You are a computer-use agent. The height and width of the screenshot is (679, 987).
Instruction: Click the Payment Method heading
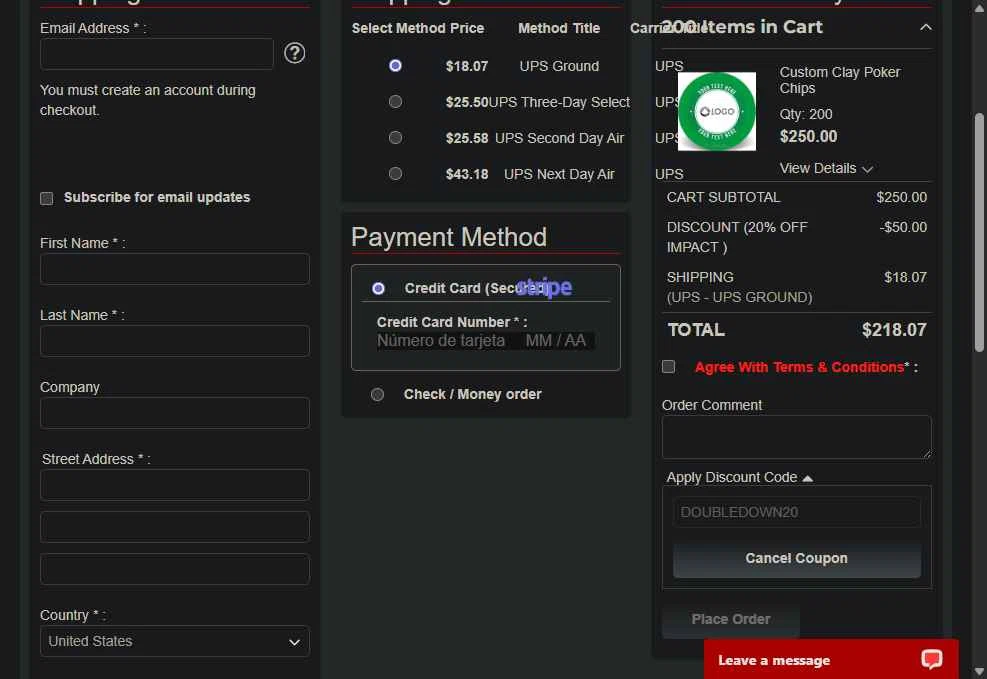pyautogui.click(x=449, y=237)
